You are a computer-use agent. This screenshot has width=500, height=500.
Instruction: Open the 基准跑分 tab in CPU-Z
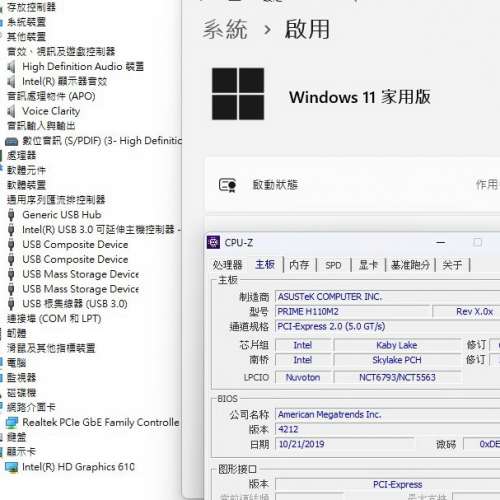click(x=410, y=265)
